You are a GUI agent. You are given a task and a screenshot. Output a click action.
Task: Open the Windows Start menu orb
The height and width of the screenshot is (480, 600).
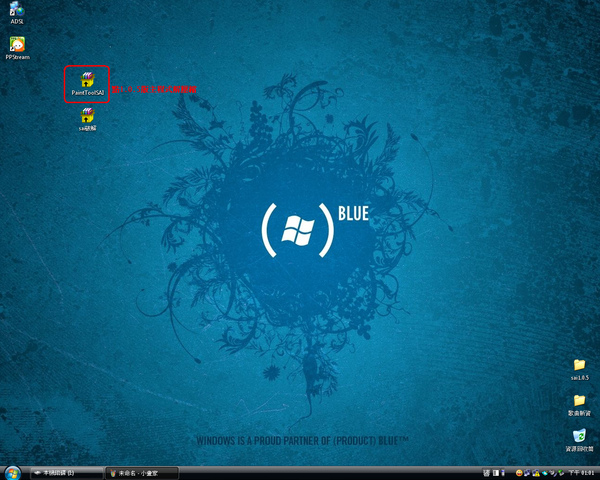pyautogui.click(x=13, y=473)
